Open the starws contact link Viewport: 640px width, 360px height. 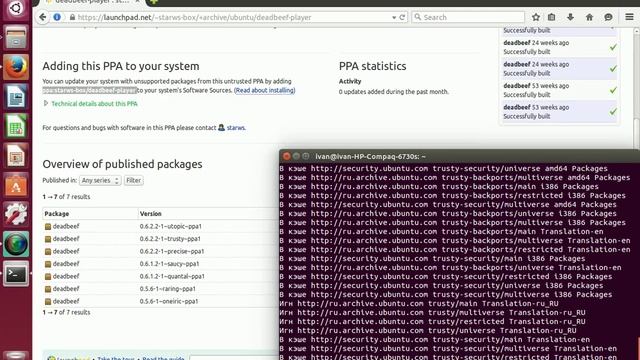236,128
